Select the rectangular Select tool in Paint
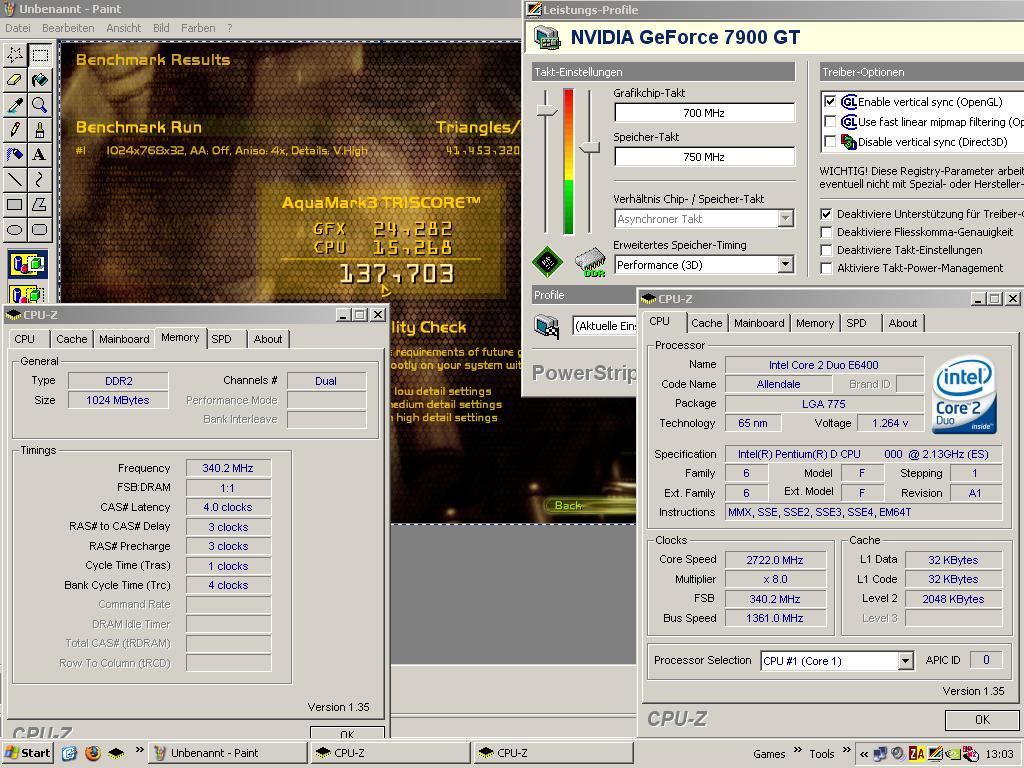1024x768 pixels. pyautogui.click(x=40, y=55)
